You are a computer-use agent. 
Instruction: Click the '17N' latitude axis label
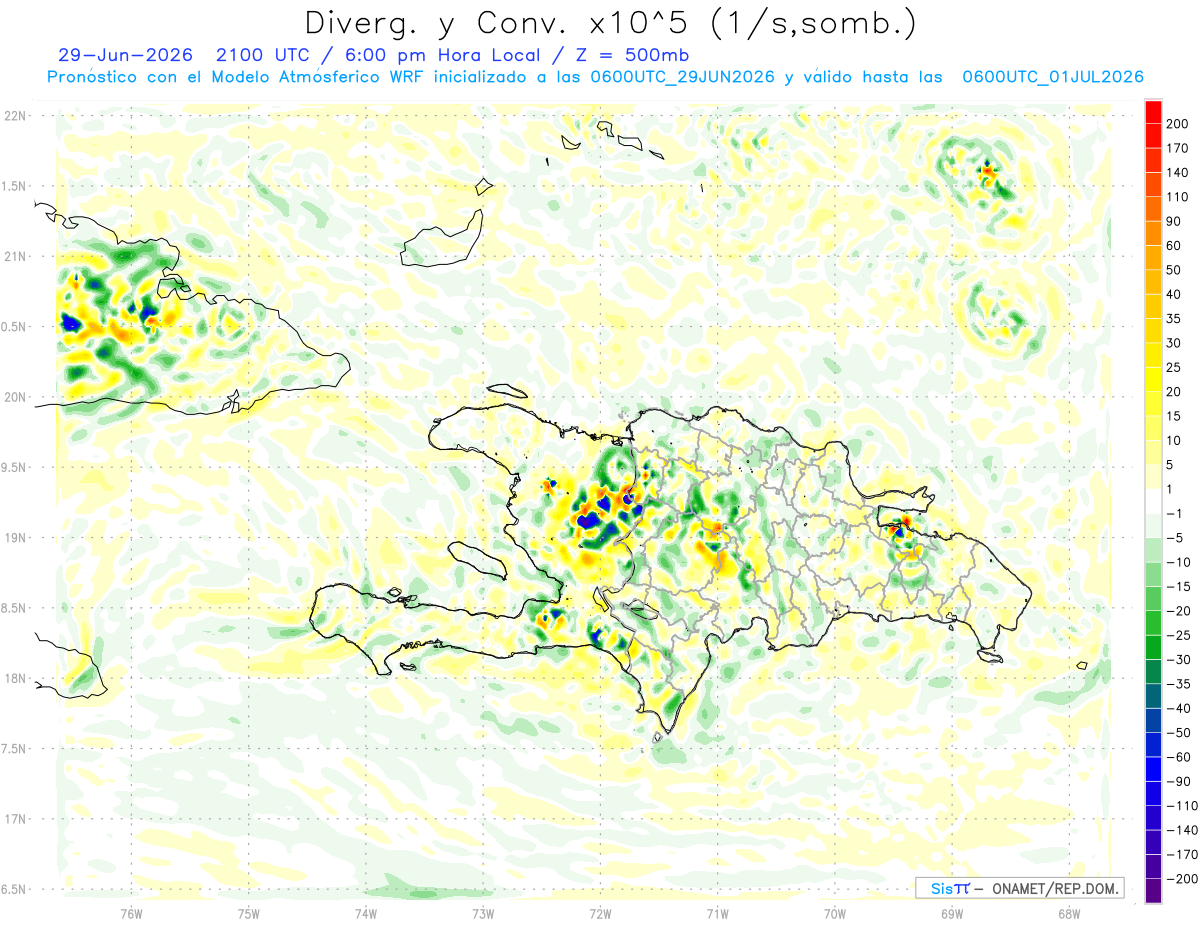tap(15, 819)
